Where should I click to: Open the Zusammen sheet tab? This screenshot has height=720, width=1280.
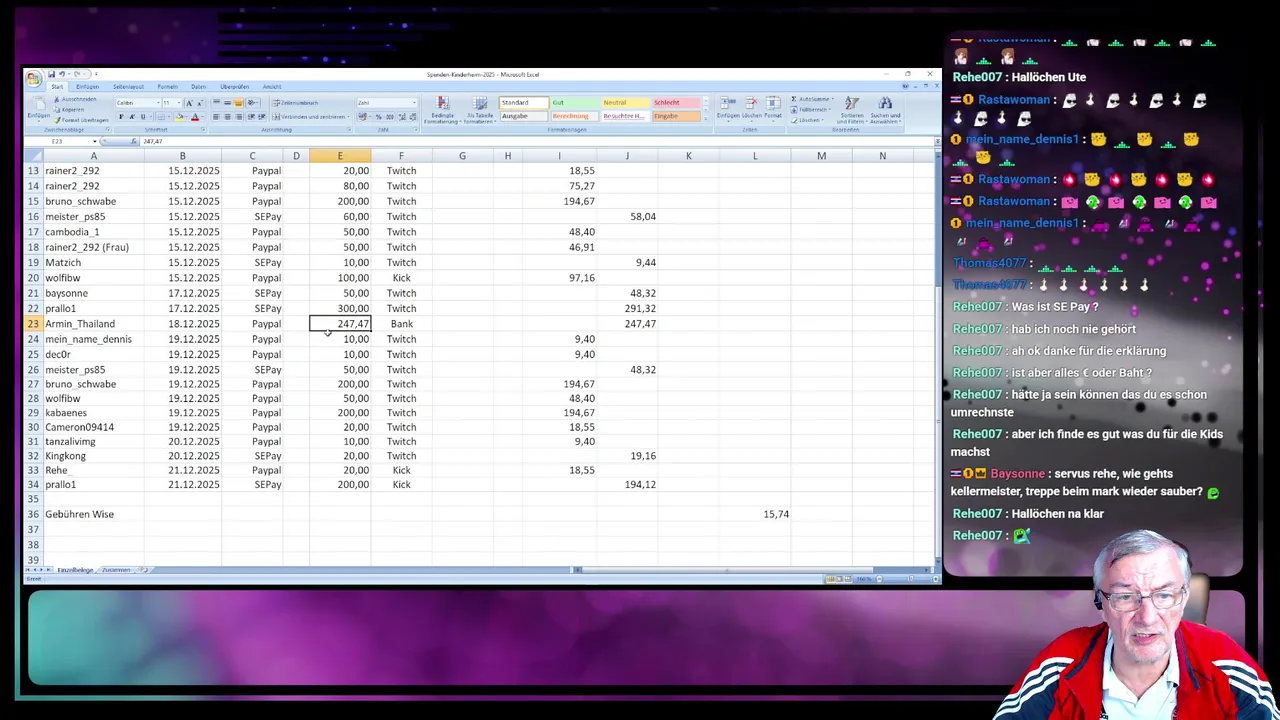point(115,570)
